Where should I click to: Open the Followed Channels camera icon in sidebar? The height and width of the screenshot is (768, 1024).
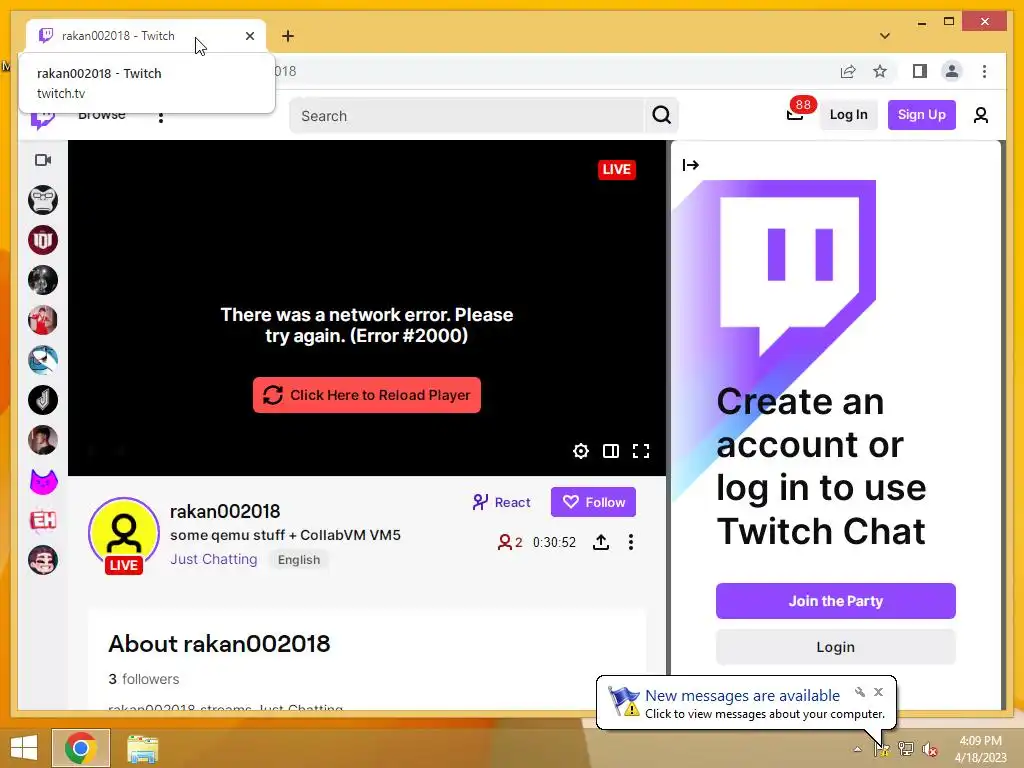pos(43,160)
